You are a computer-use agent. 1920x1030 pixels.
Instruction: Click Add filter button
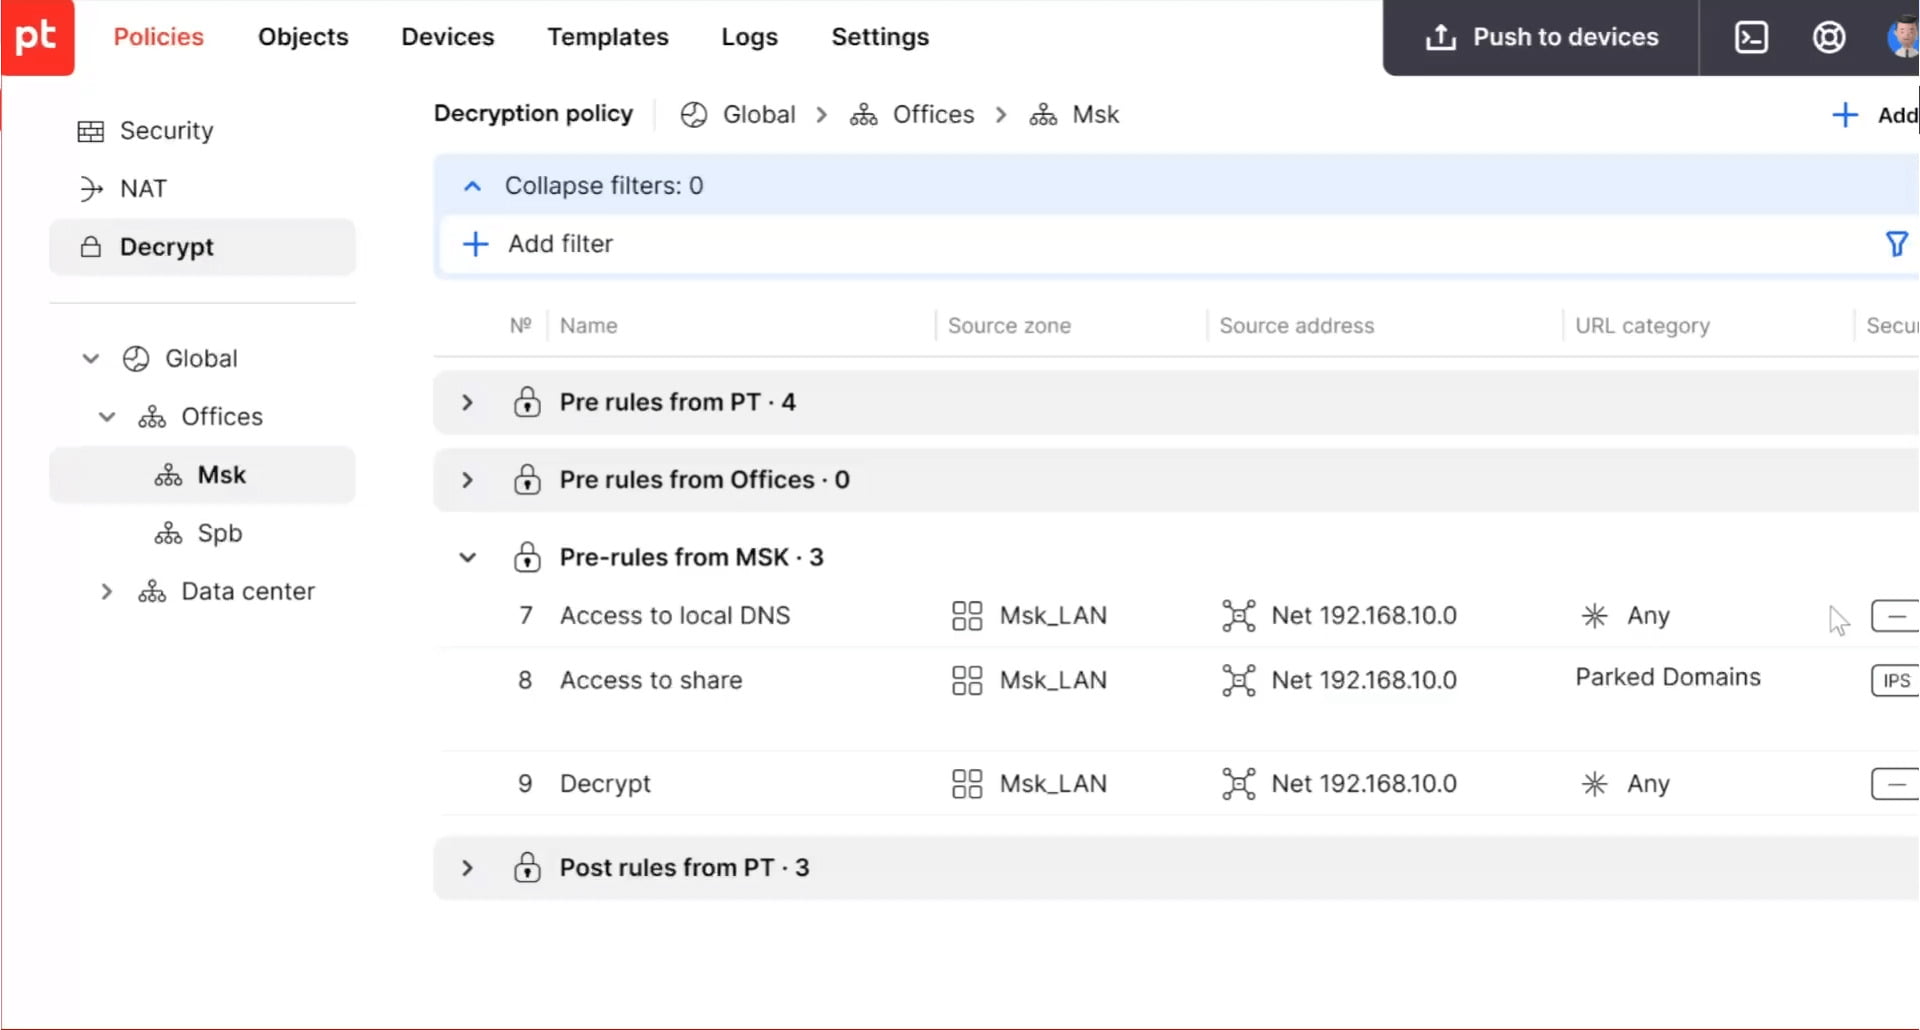(539, 244)
